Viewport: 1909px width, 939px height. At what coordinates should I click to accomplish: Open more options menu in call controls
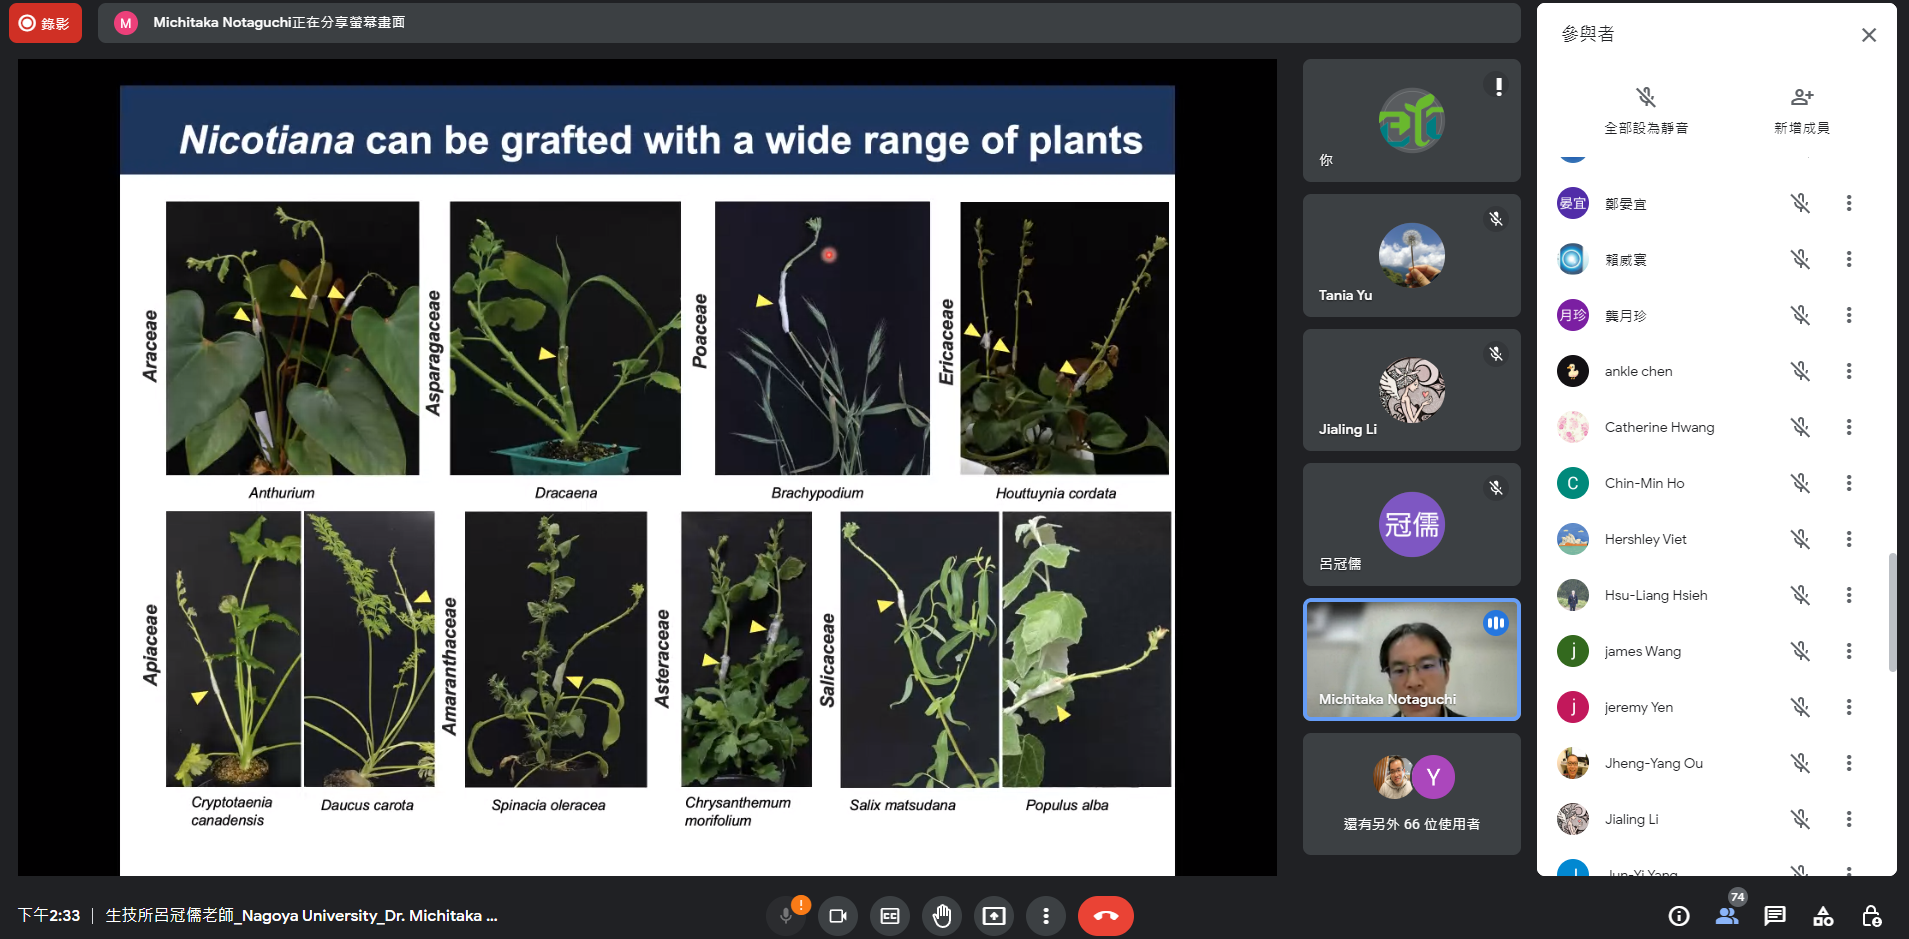tap(1045, 916)
